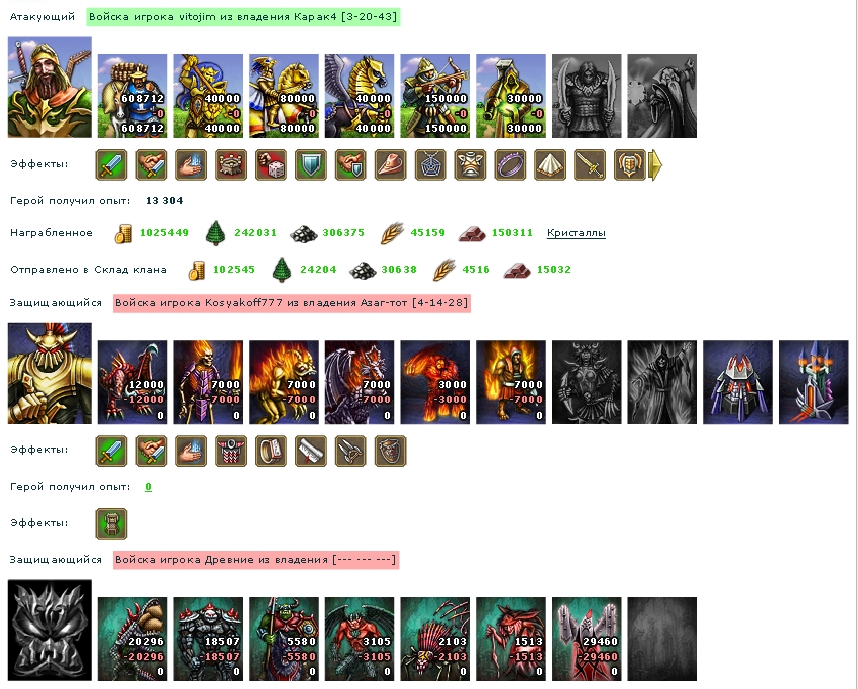This screenshot has height=689, width=858.
Task: Click the crossbowman unit with 150000 troops
Action: tap(435, 96)
